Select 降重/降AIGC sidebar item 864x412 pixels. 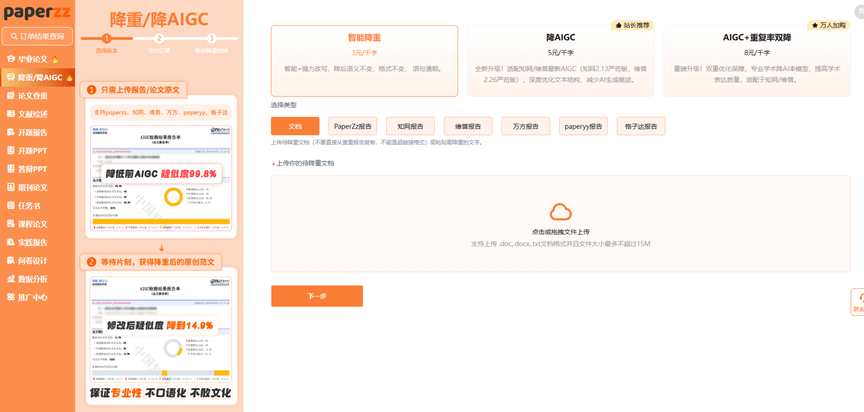click(37, 77)
